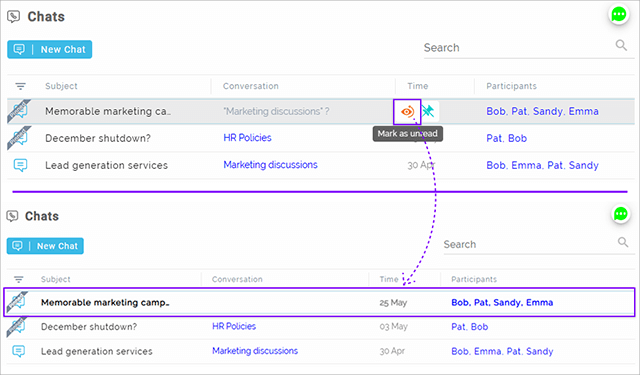Open the HR Policies link in upper Chats list
Screen dimensions: 640x375
[x=247, y=138]
